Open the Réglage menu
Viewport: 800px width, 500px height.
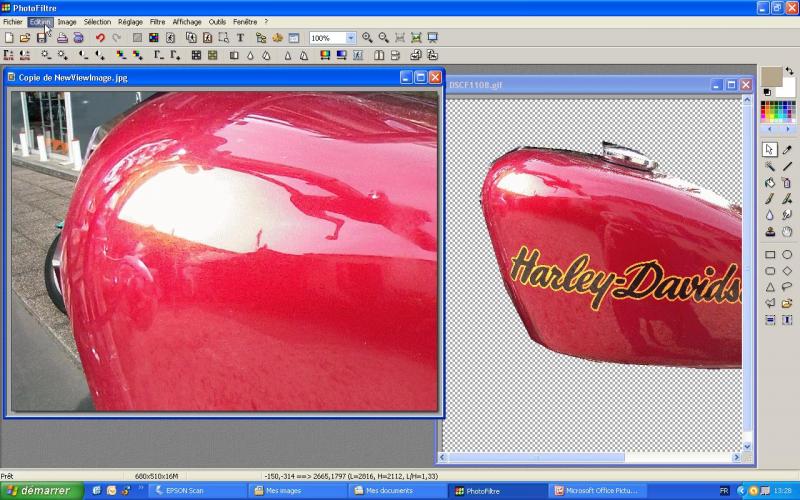coord(130,22)
